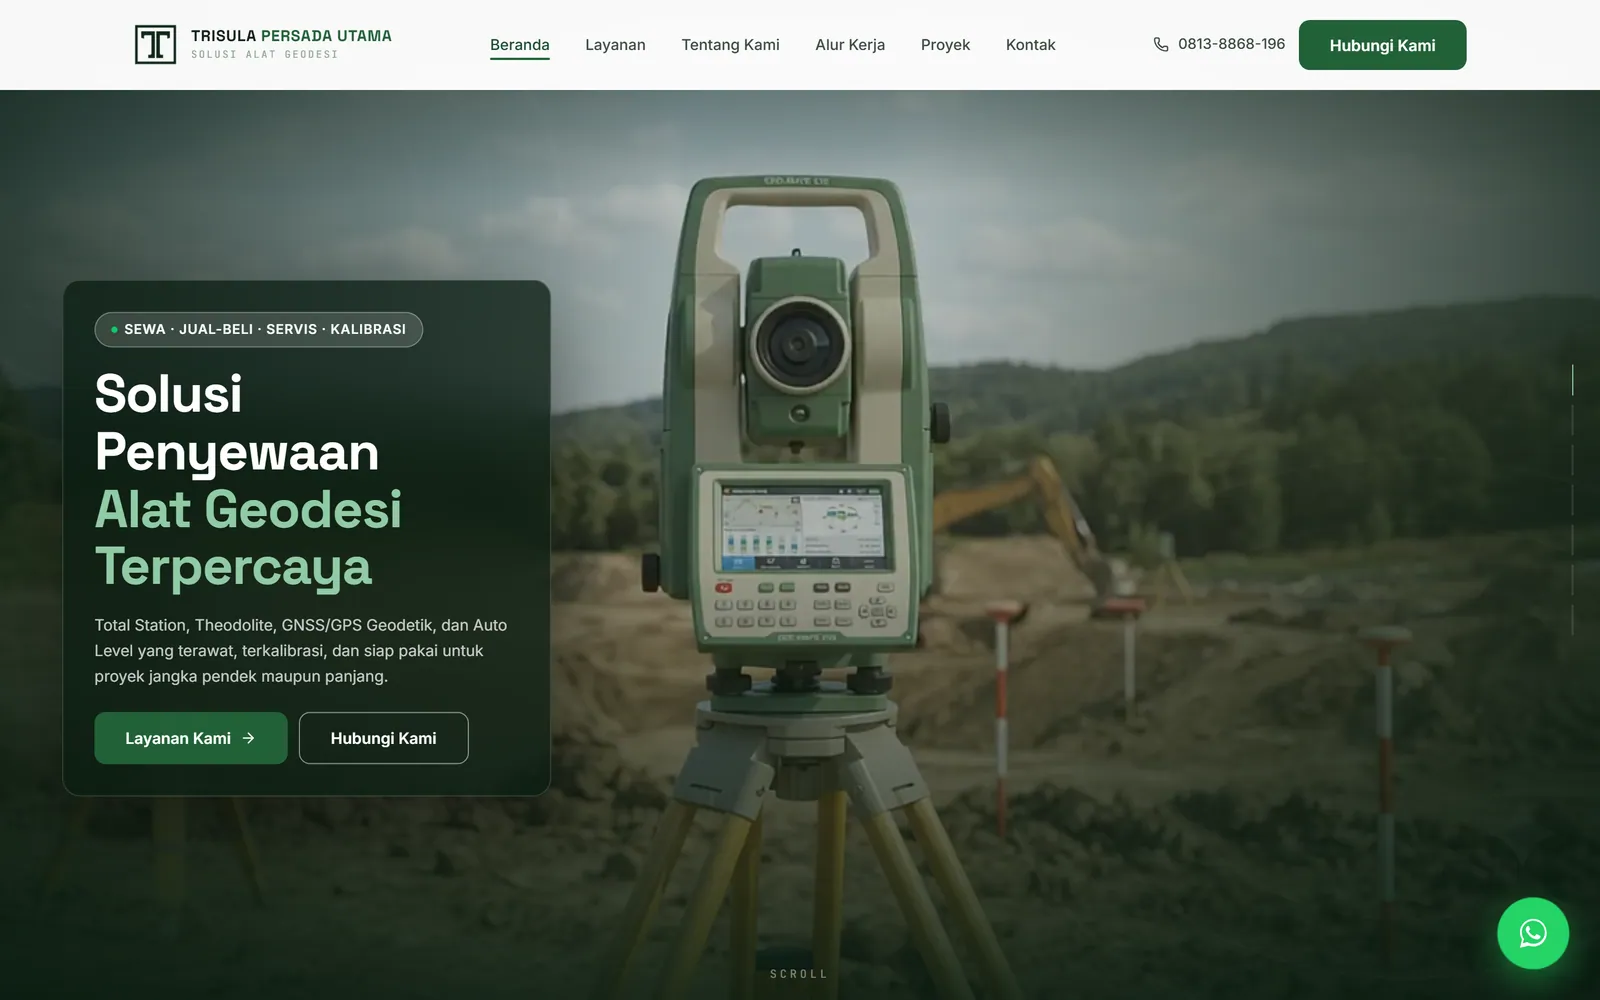The image size is (1600, 1000).
Task: Open Tentang Kami in the navigation
Action: (x=730, y=45)
